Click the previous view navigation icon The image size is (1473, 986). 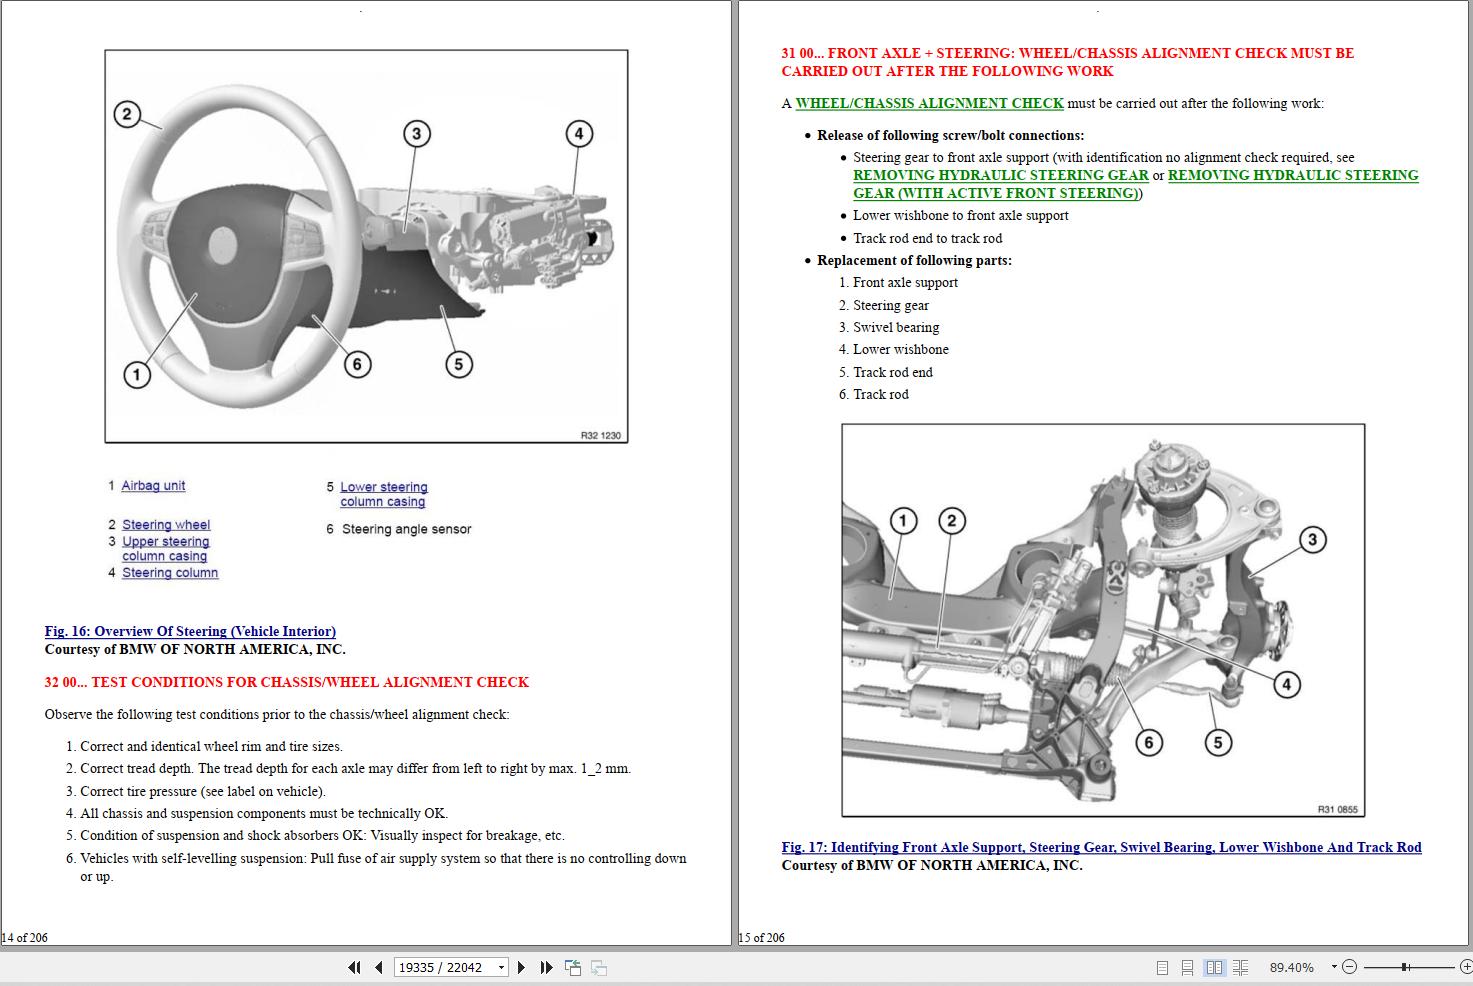[573, 967]
